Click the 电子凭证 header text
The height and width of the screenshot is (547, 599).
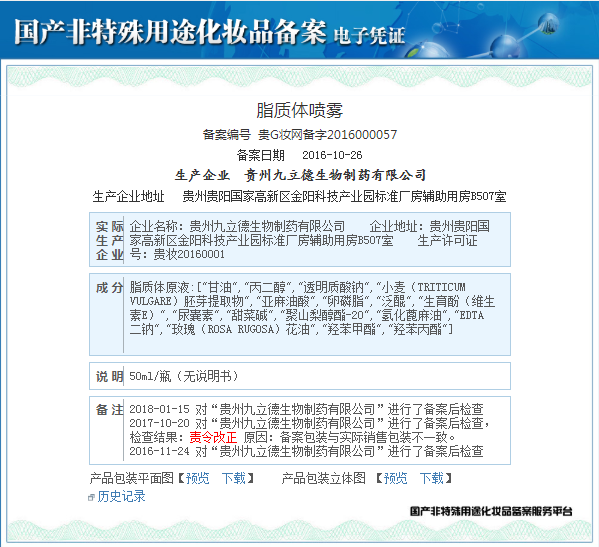point(369,36)
